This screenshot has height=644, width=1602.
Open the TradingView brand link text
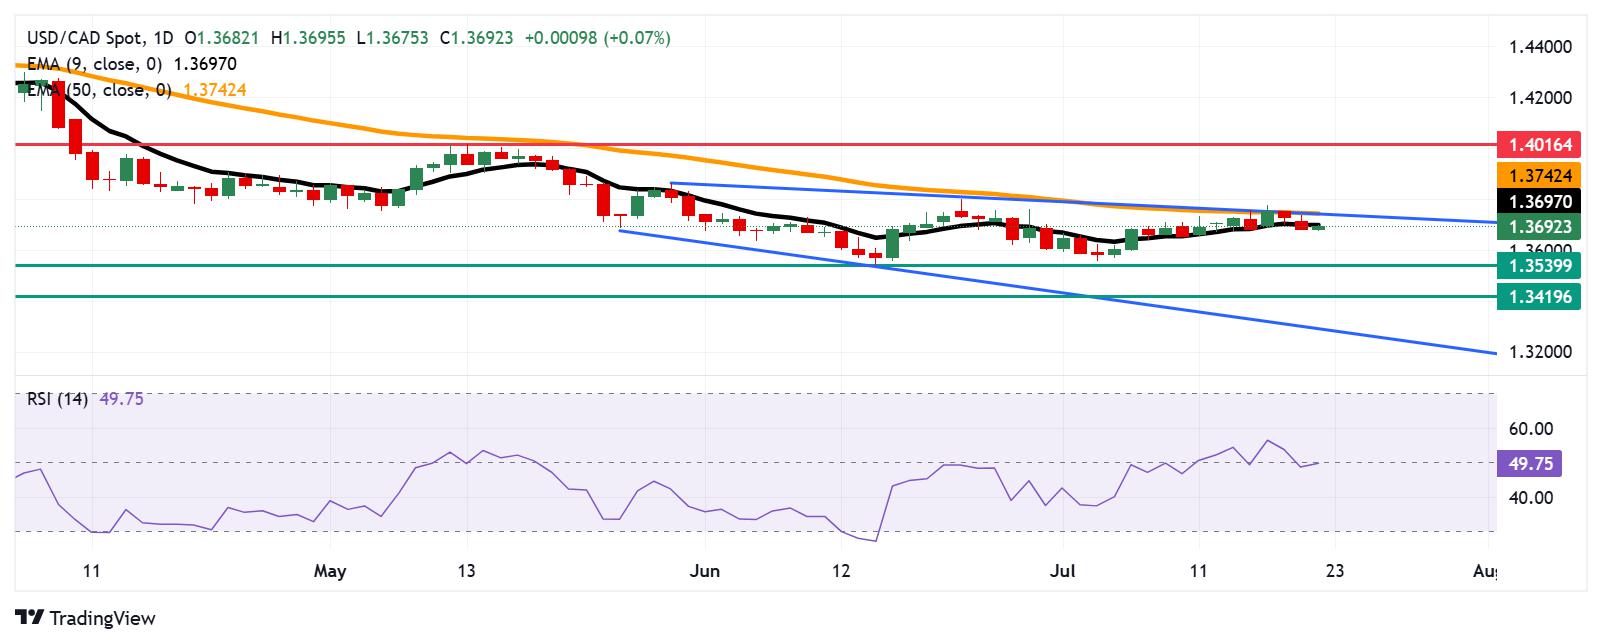(x=101, y=618)
